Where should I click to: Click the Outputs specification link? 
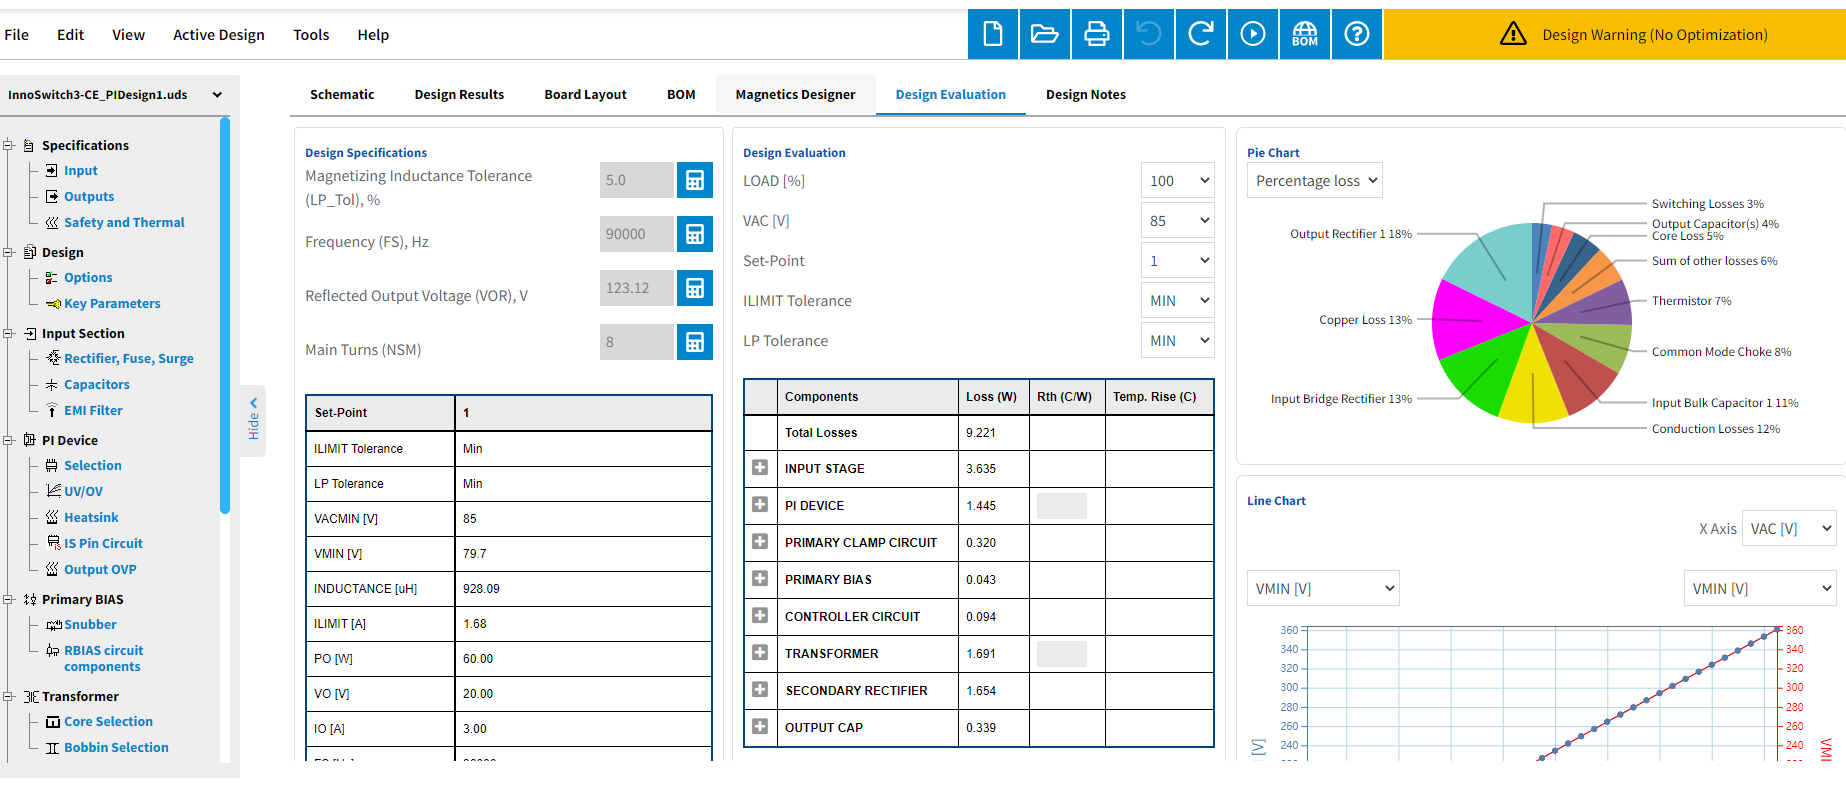(x=89, y=196)
